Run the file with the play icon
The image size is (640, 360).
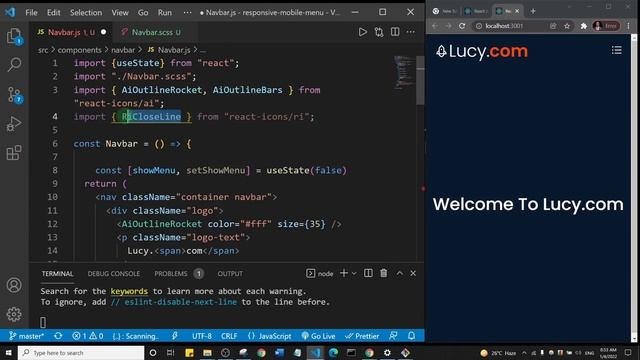point(362,32)
